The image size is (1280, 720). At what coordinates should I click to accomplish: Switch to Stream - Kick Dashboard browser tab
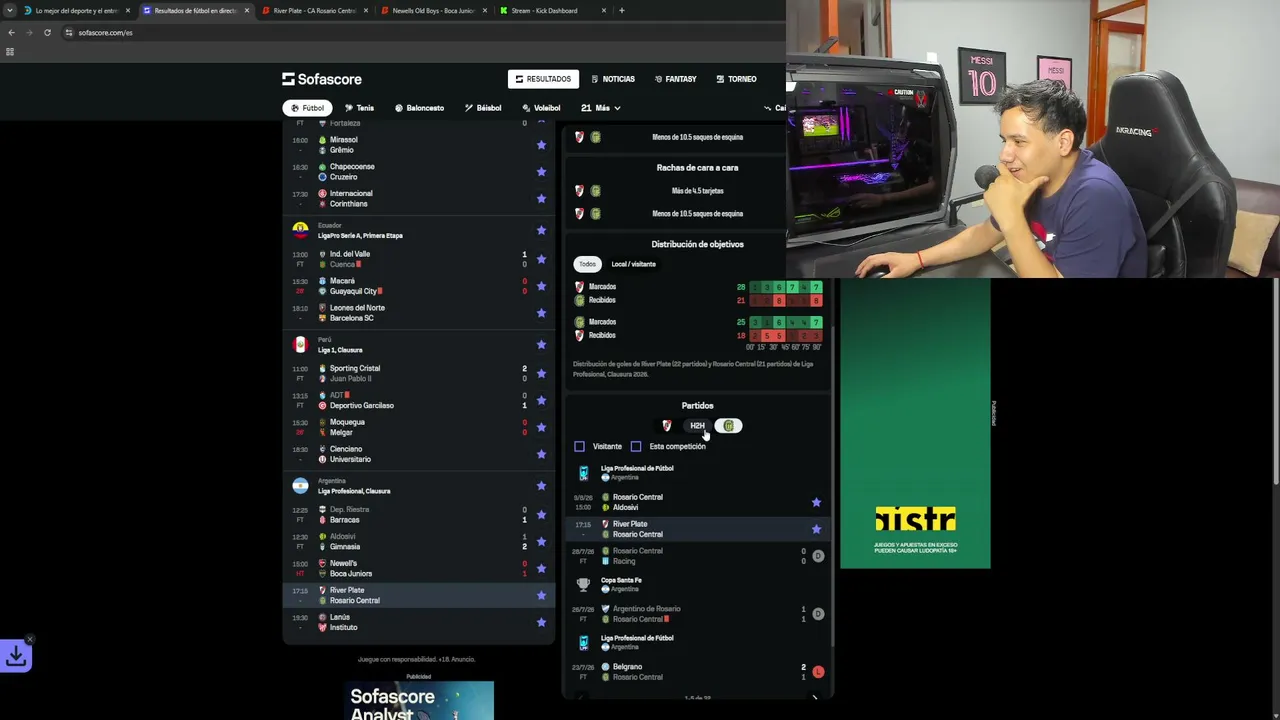(552, 11)
